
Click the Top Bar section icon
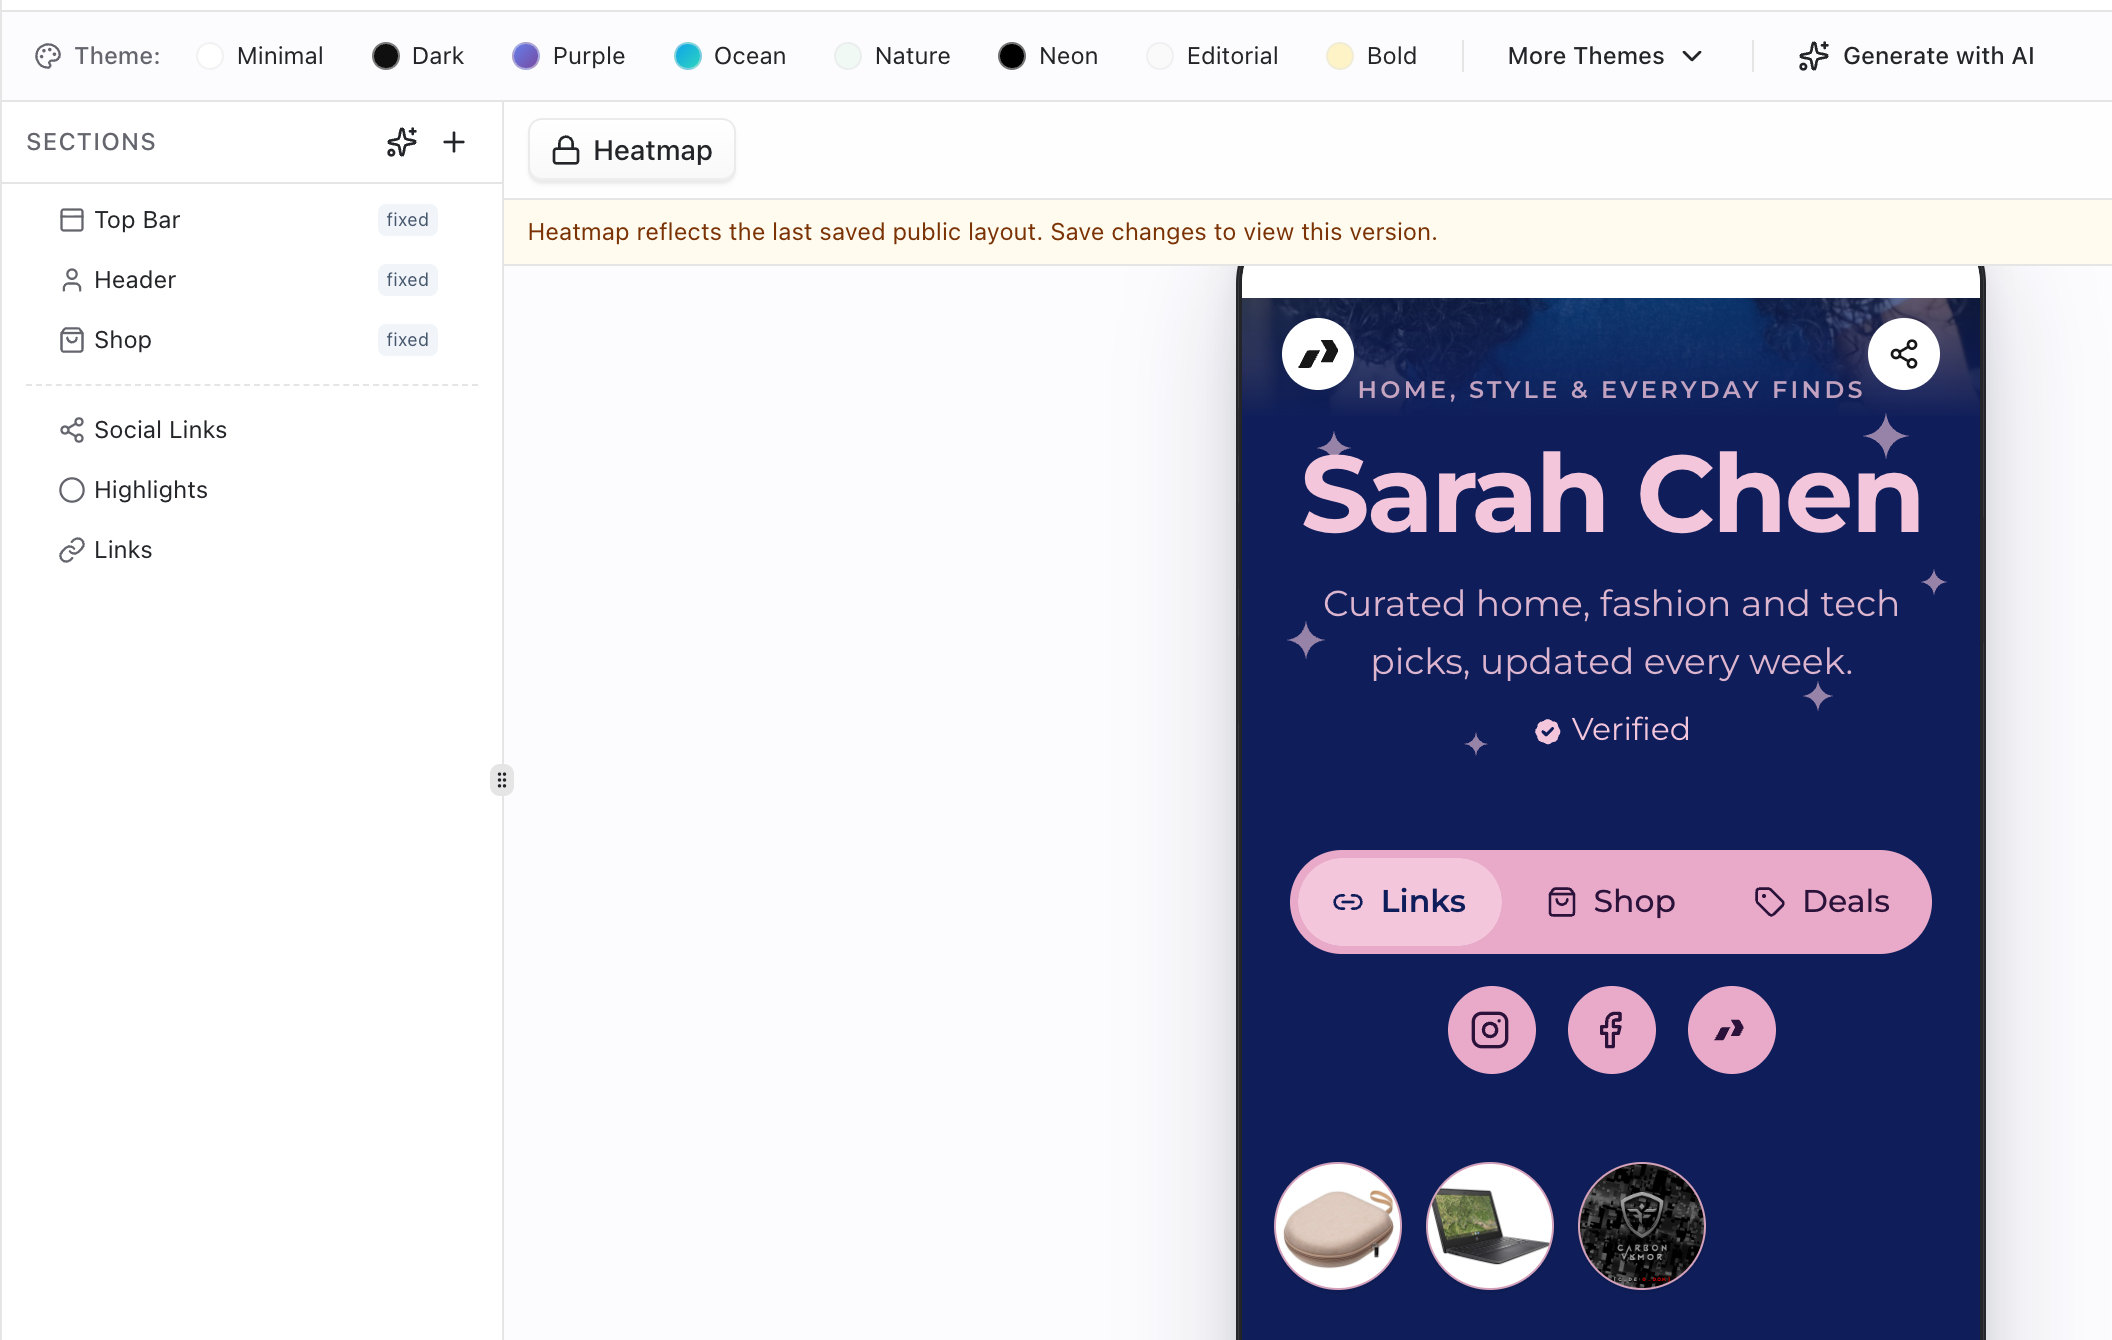point(71,220)
